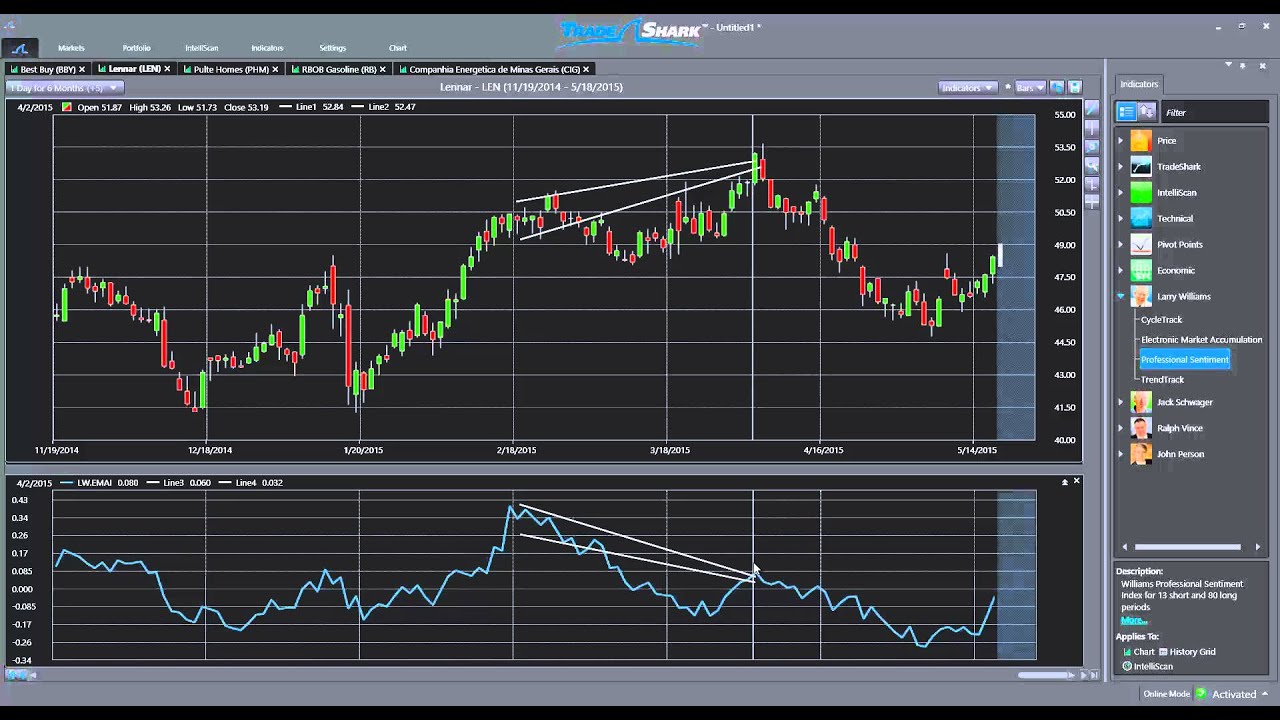Open the TradeShark home shark-fin icon
Image resolution: width=1280 pixels, height=720 pixels.
coord(20,48)
